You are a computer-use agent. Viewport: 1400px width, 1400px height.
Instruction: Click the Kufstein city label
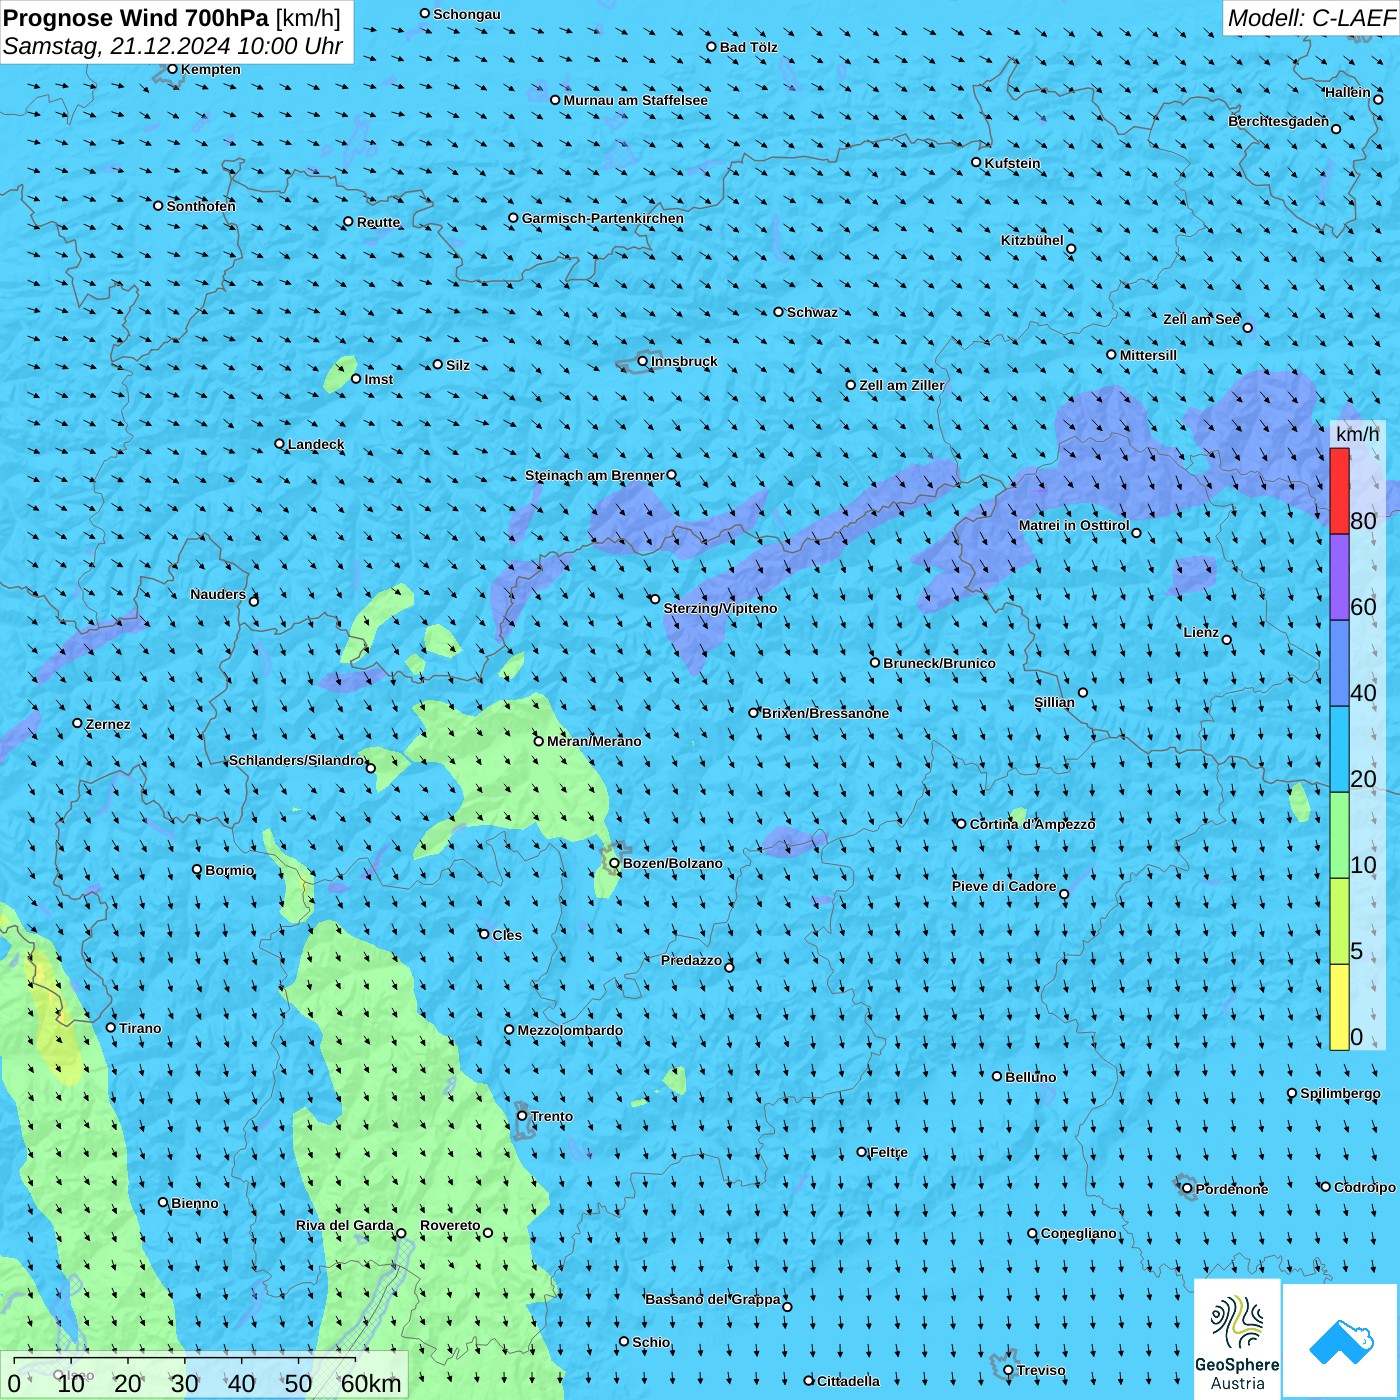[x=1012, y=163]
